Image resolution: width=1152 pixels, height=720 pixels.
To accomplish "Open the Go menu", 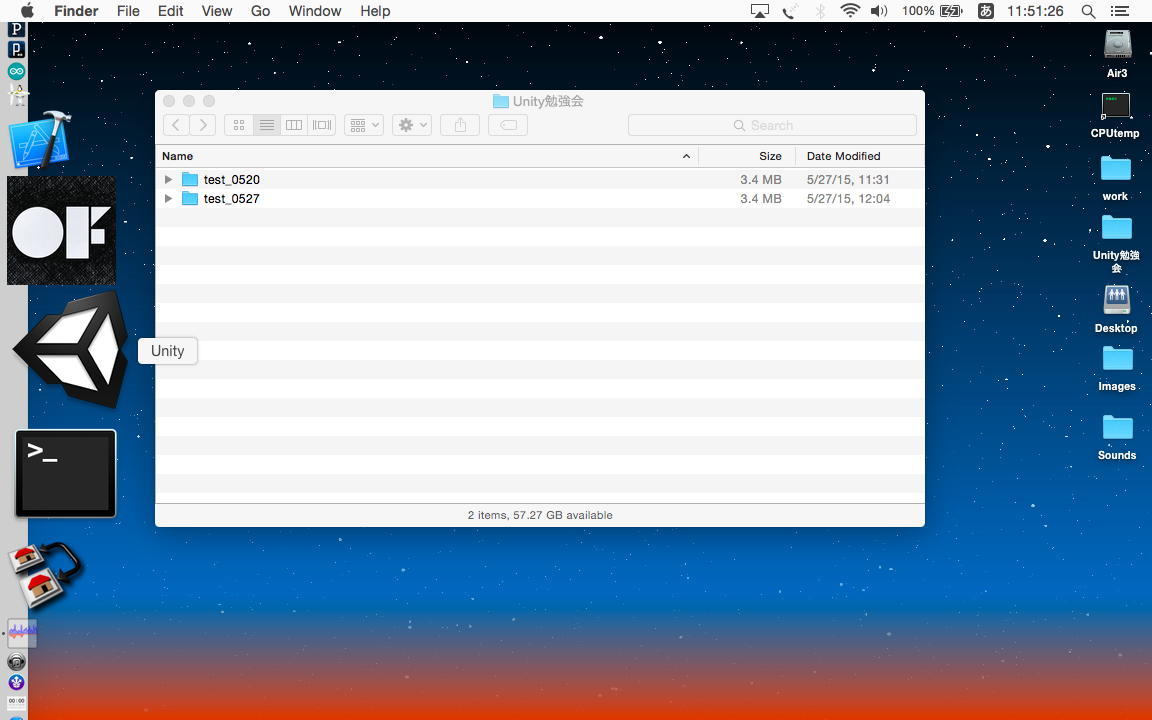I will click(x=260, y=11).
